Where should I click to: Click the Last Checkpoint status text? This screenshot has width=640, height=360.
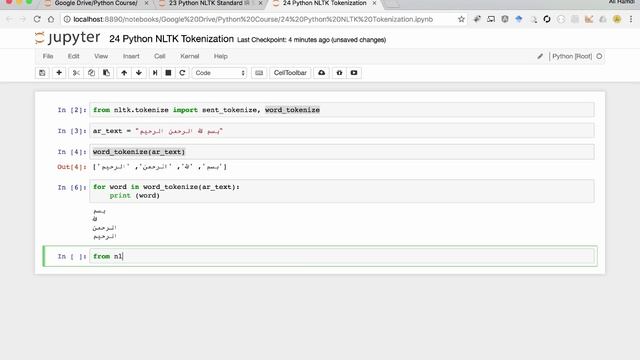coord(311,40)
